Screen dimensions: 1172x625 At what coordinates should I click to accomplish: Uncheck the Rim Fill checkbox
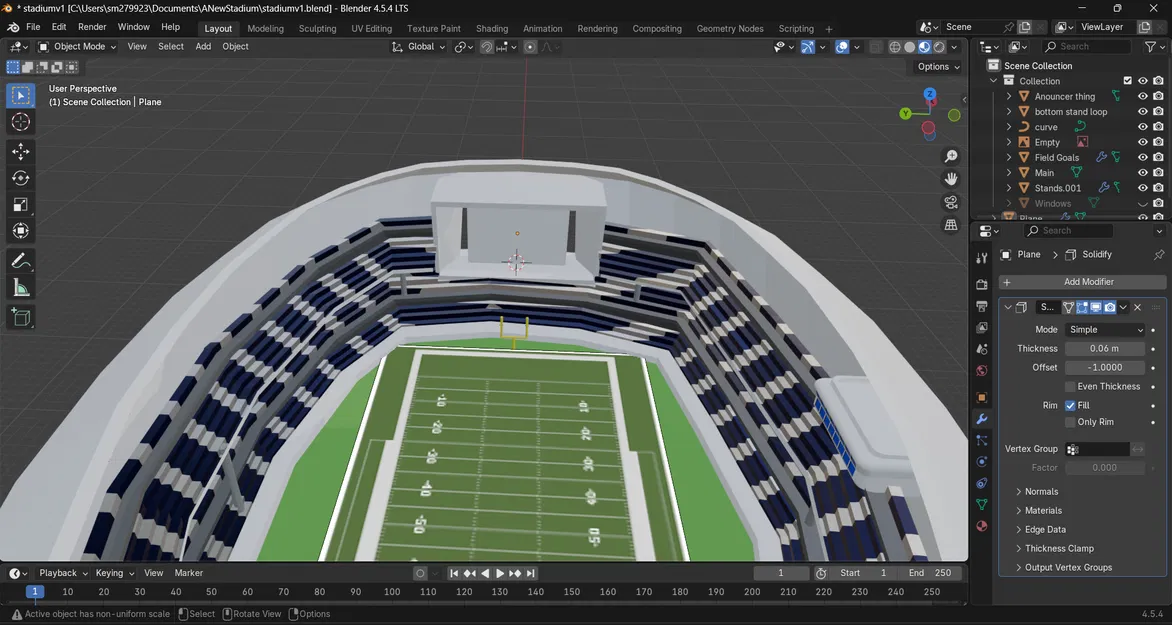click(1070, 405)
